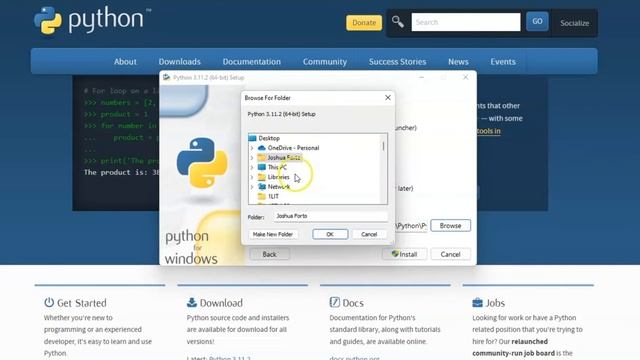The height and width of the screenshot is (360, 640).
Task: Click the GO search button
Action: coord(537,22)
